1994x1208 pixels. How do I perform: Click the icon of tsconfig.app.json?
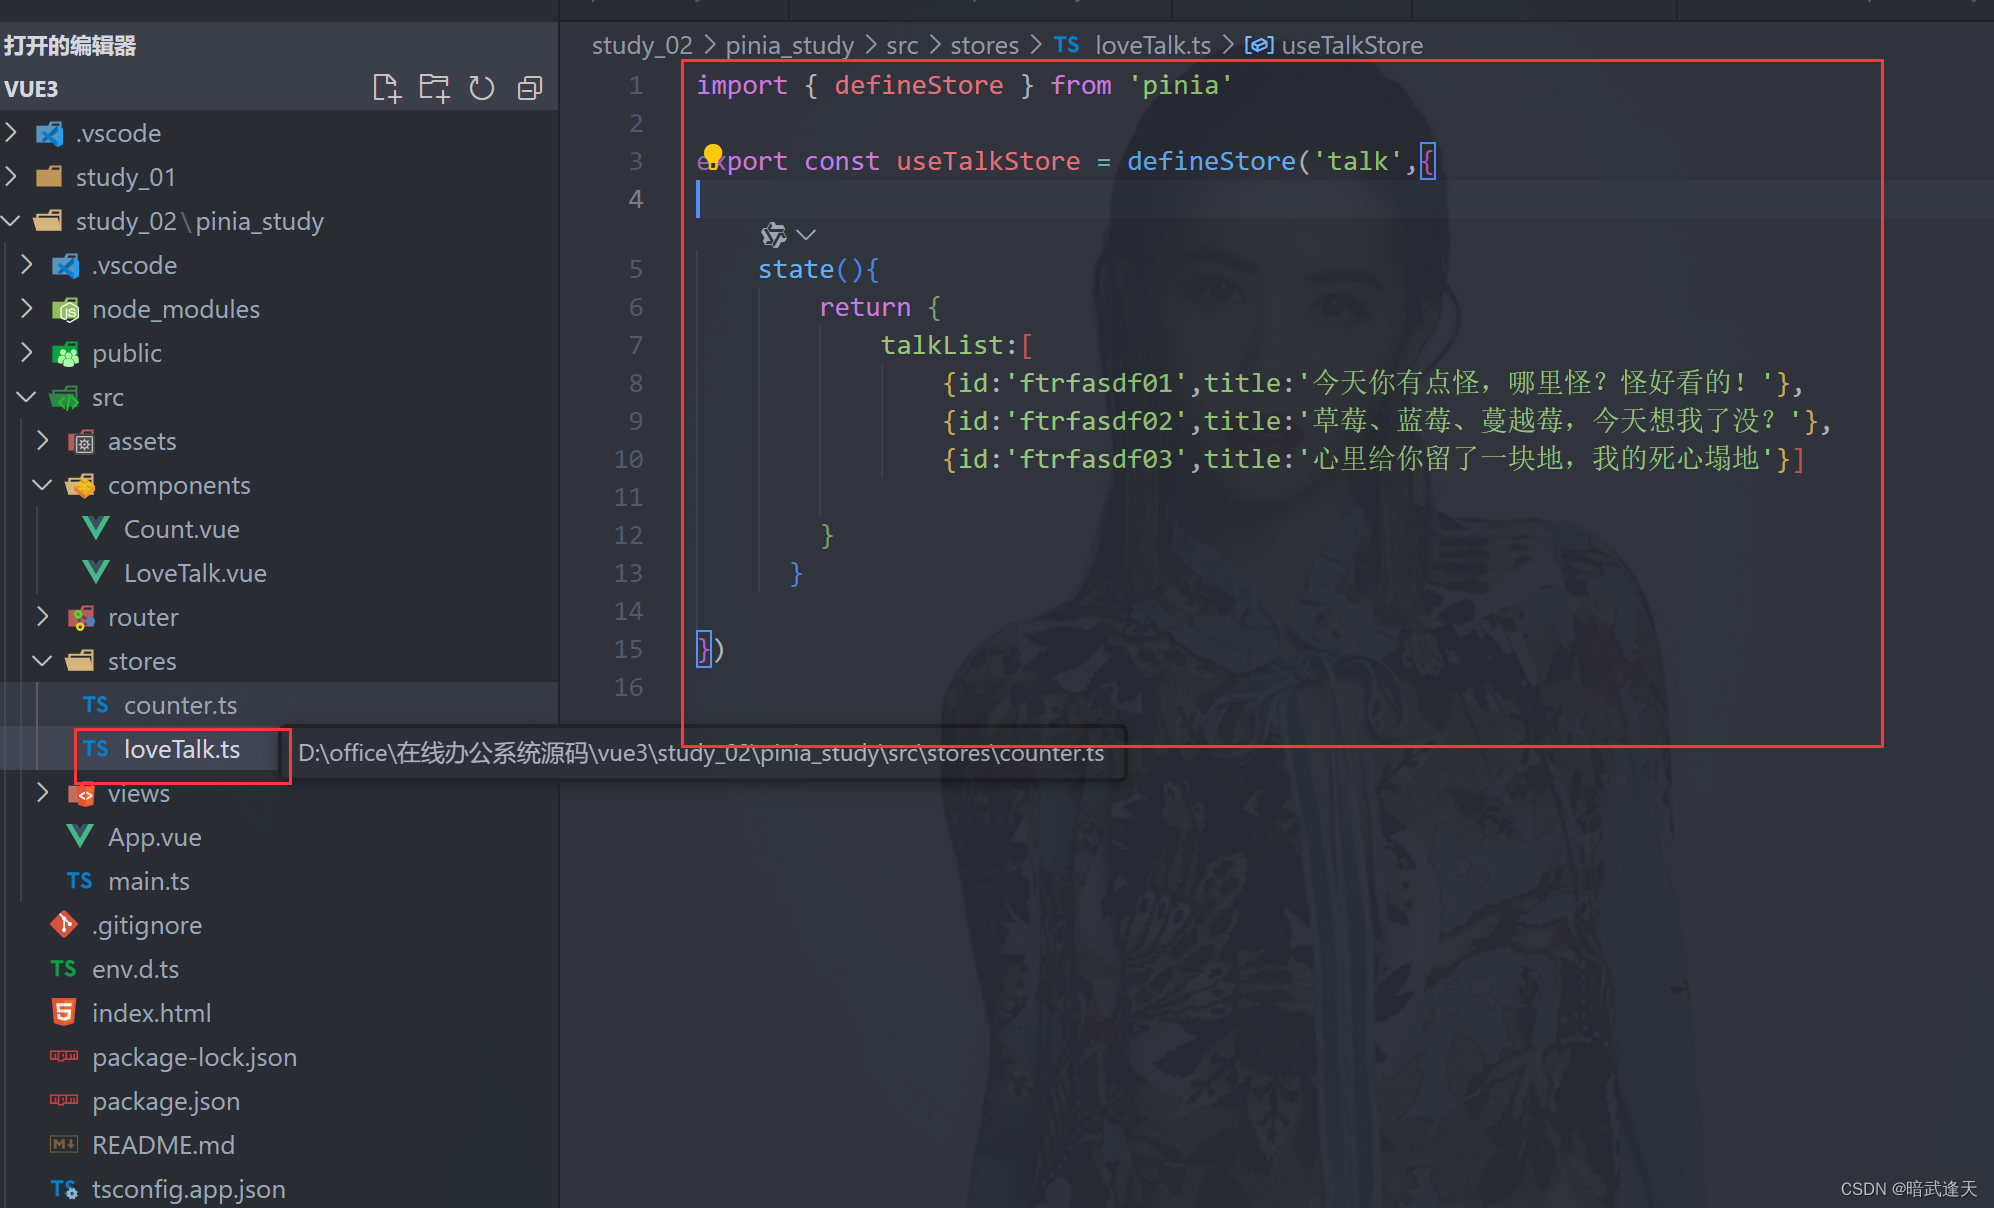[x=64, y=1189]
